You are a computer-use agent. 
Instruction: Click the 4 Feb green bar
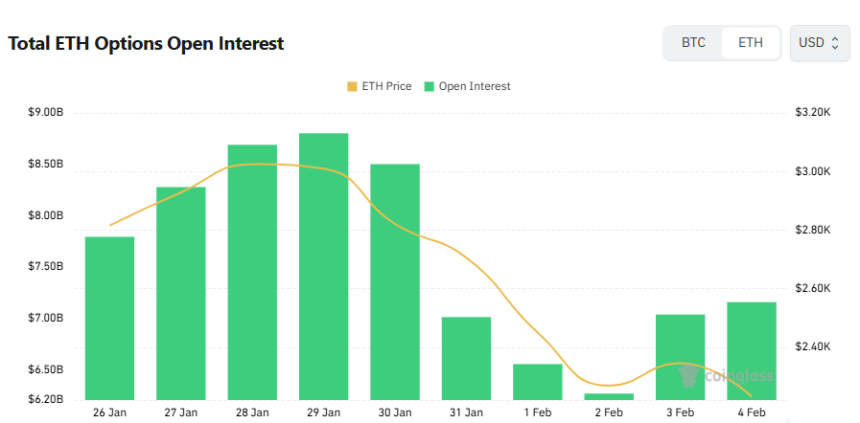[x=752, y=350]
